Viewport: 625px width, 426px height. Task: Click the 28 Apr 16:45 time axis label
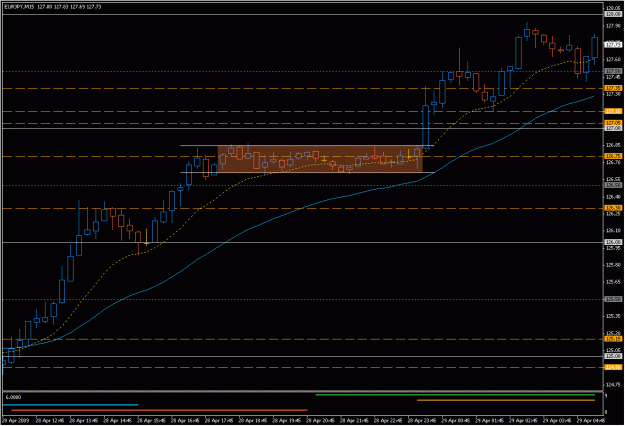tap(185, 420)
